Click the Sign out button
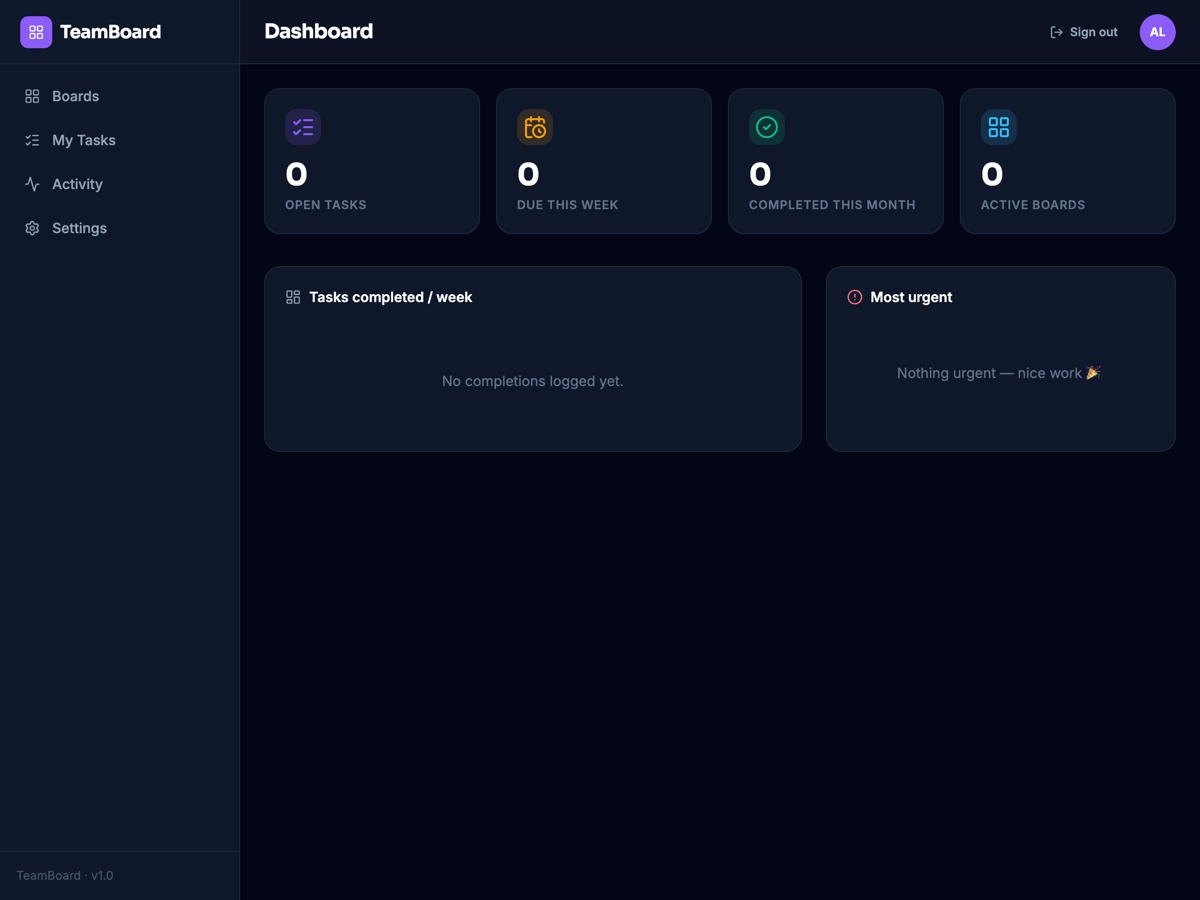 pos(1084,32)
